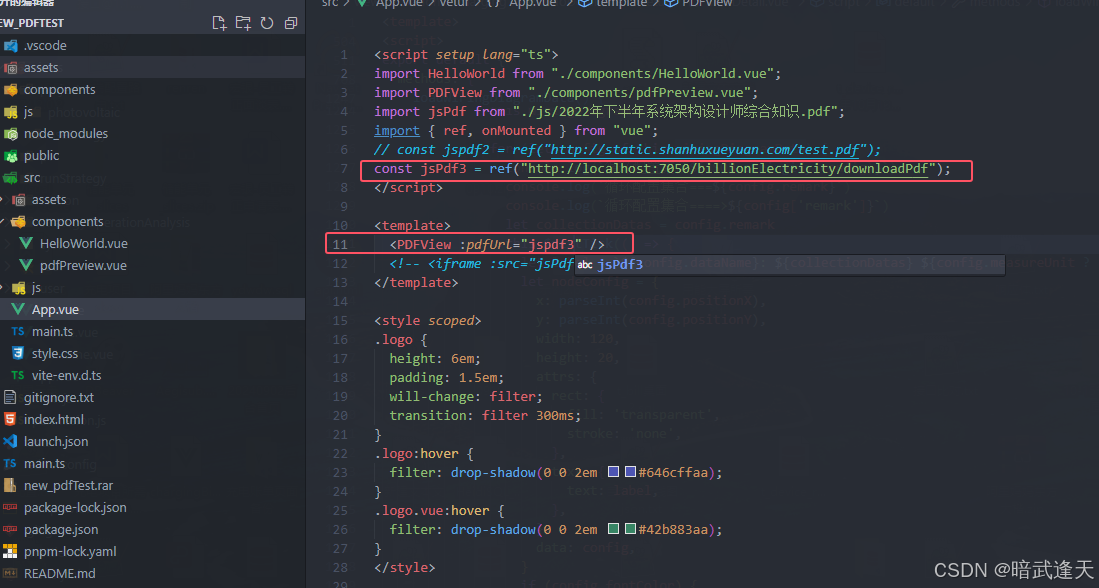Viewport: 1099px width, 588px height.
Task: Accept the jsPdf3 autocomplete suggestion
Action: point(790,264)
